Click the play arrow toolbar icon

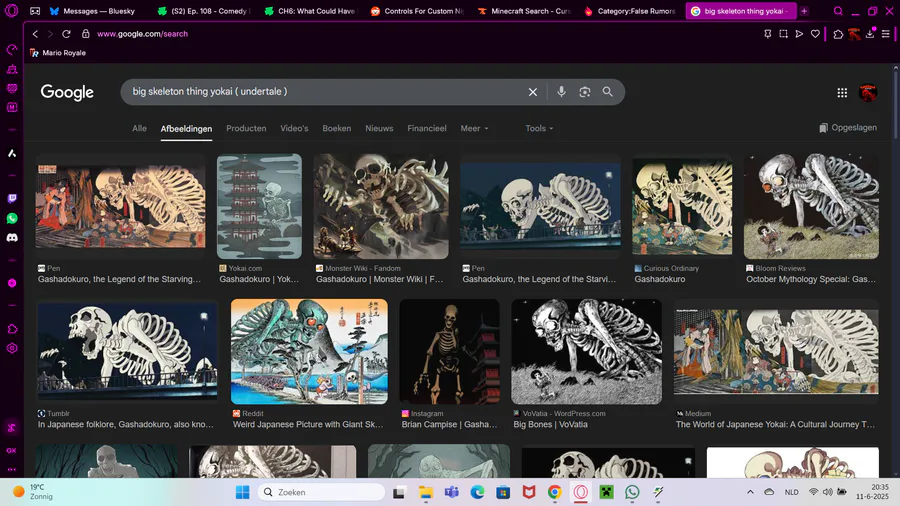pos(799,34)
